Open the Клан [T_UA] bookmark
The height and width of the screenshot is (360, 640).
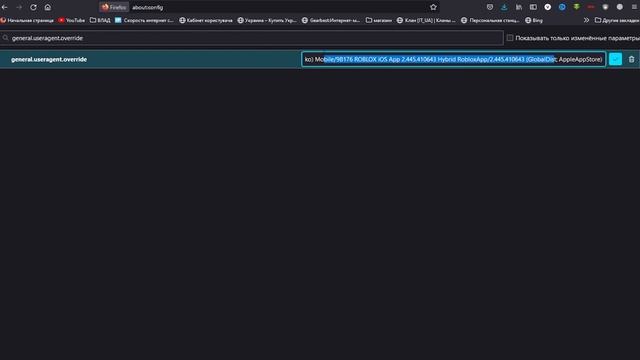click(426, 20)
